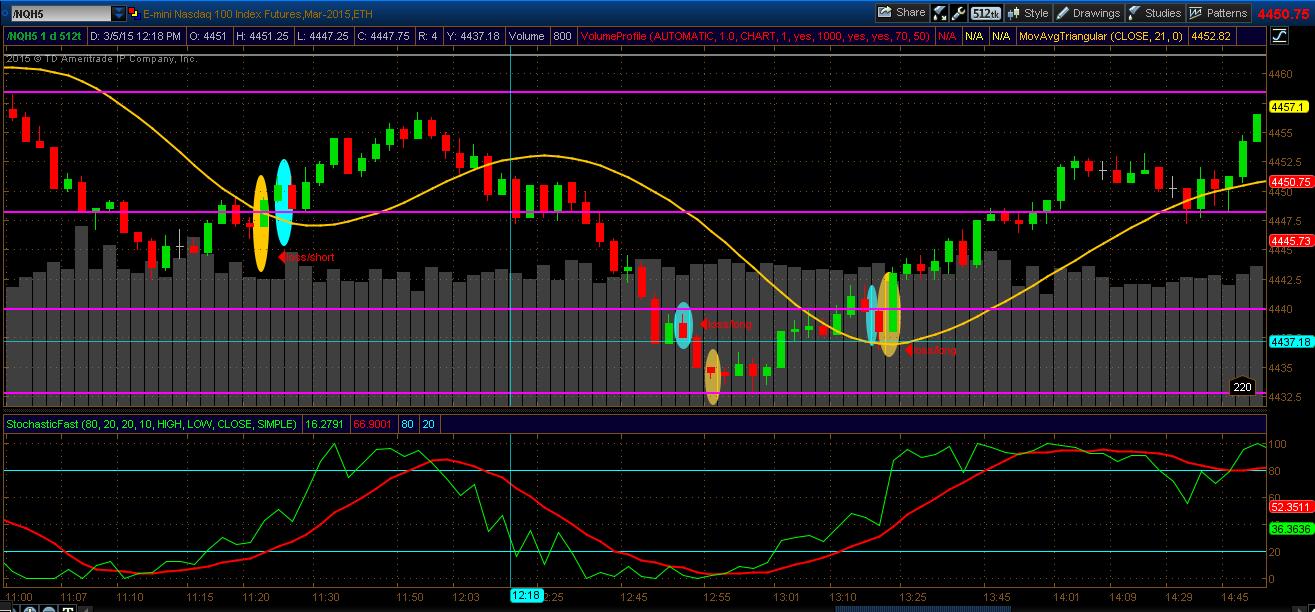Click the curve scale icon at chart top-right
This screenshot has height=612, width=1315.
tap(1281, 36)
